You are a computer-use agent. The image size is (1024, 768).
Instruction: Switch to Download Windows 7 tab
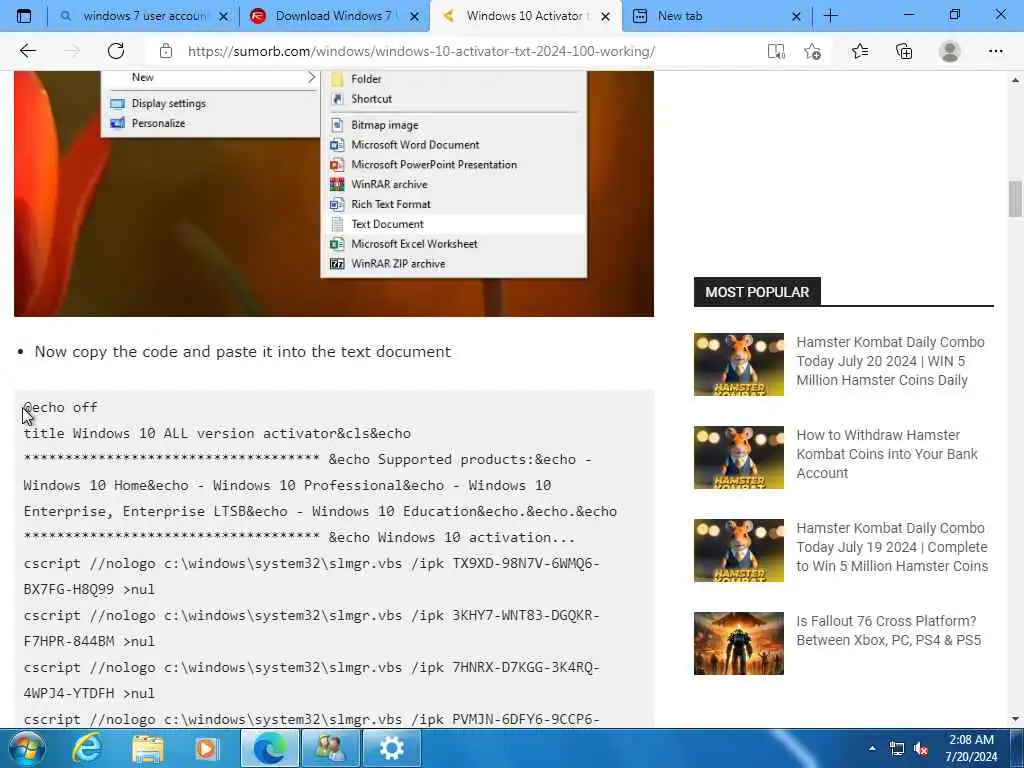(x=334, y=16)
